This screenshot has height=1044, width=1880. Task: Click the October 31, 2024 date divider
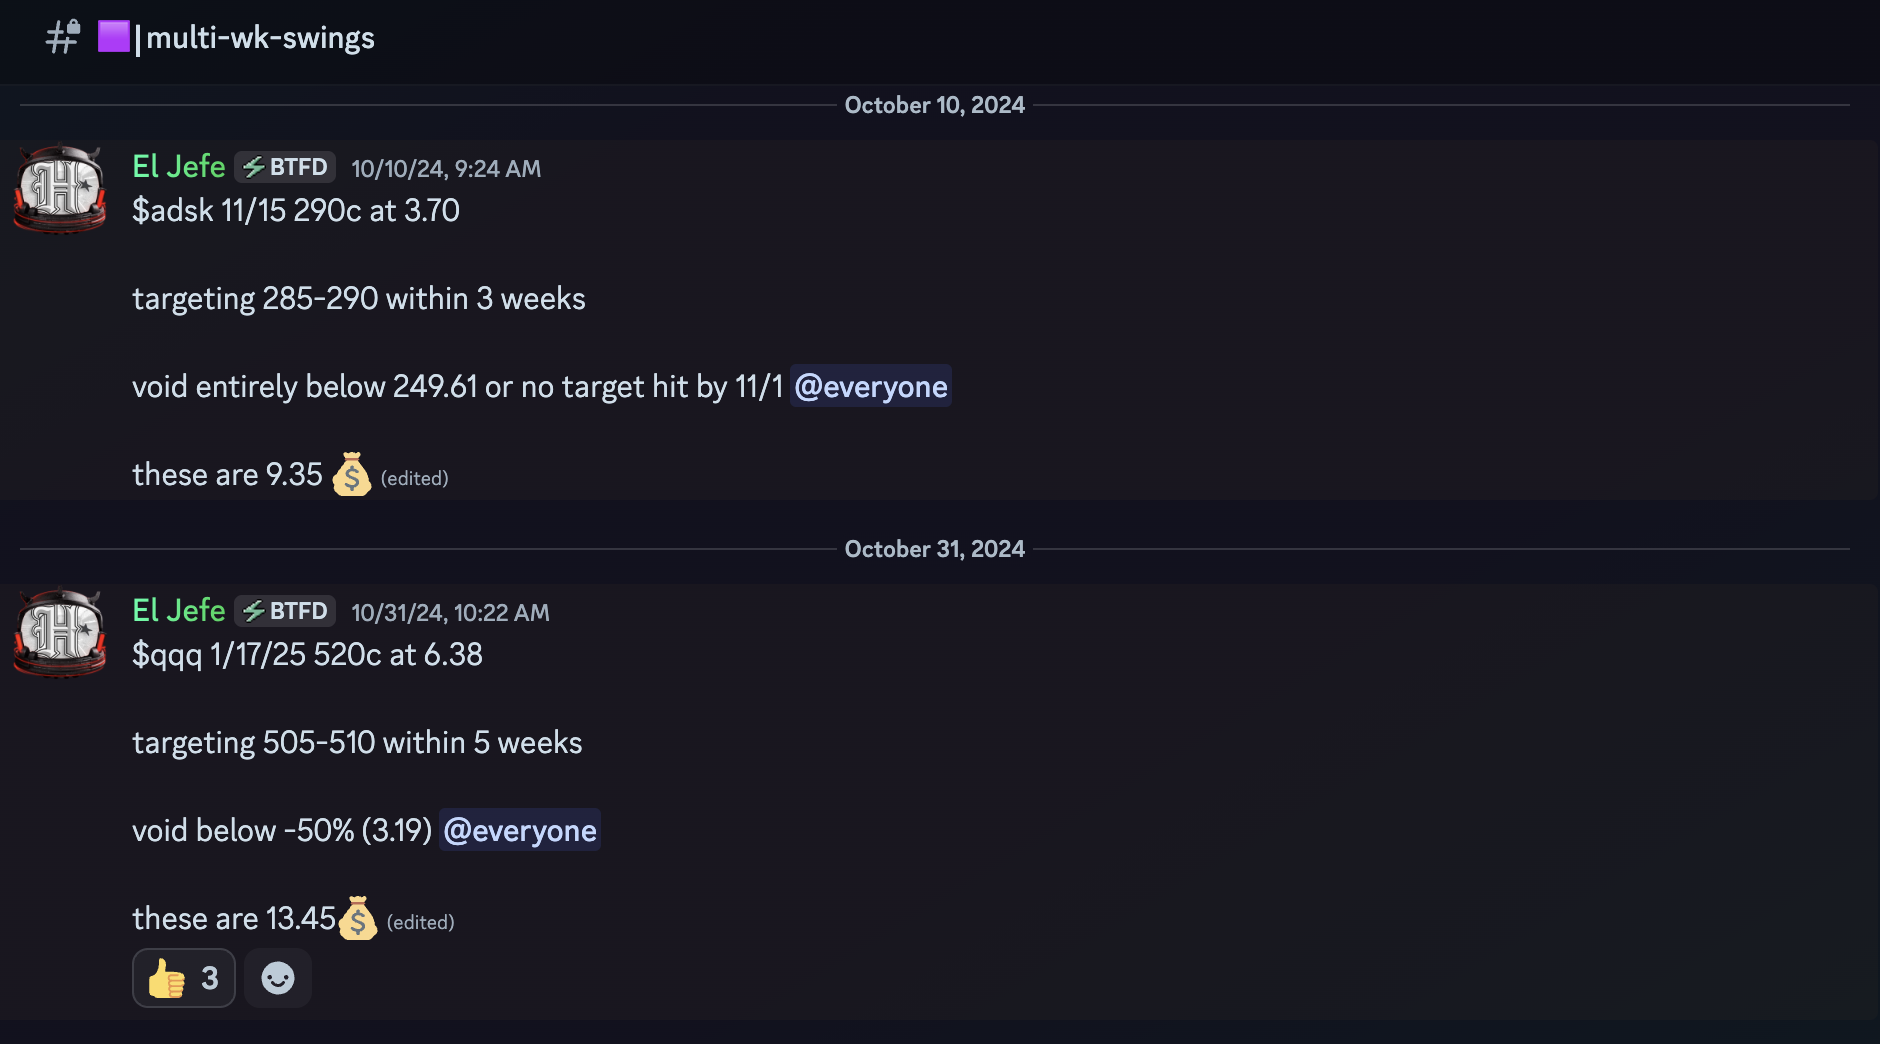[x=934, y=549]
